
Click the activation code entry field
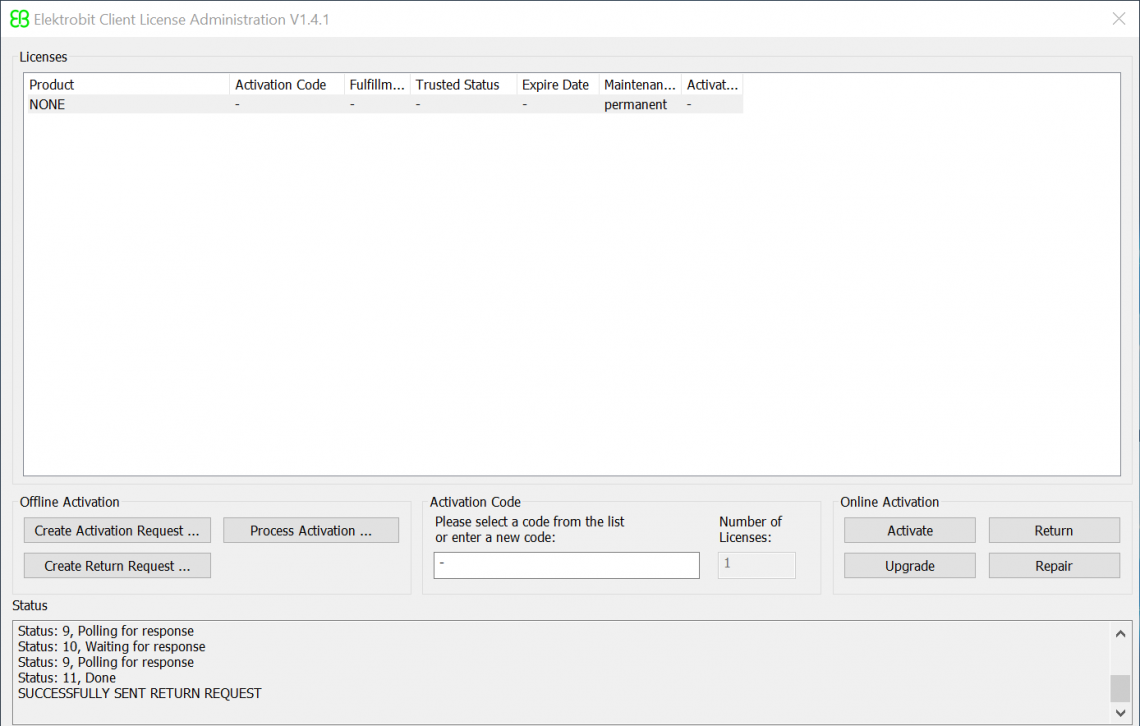click(566, 565)
